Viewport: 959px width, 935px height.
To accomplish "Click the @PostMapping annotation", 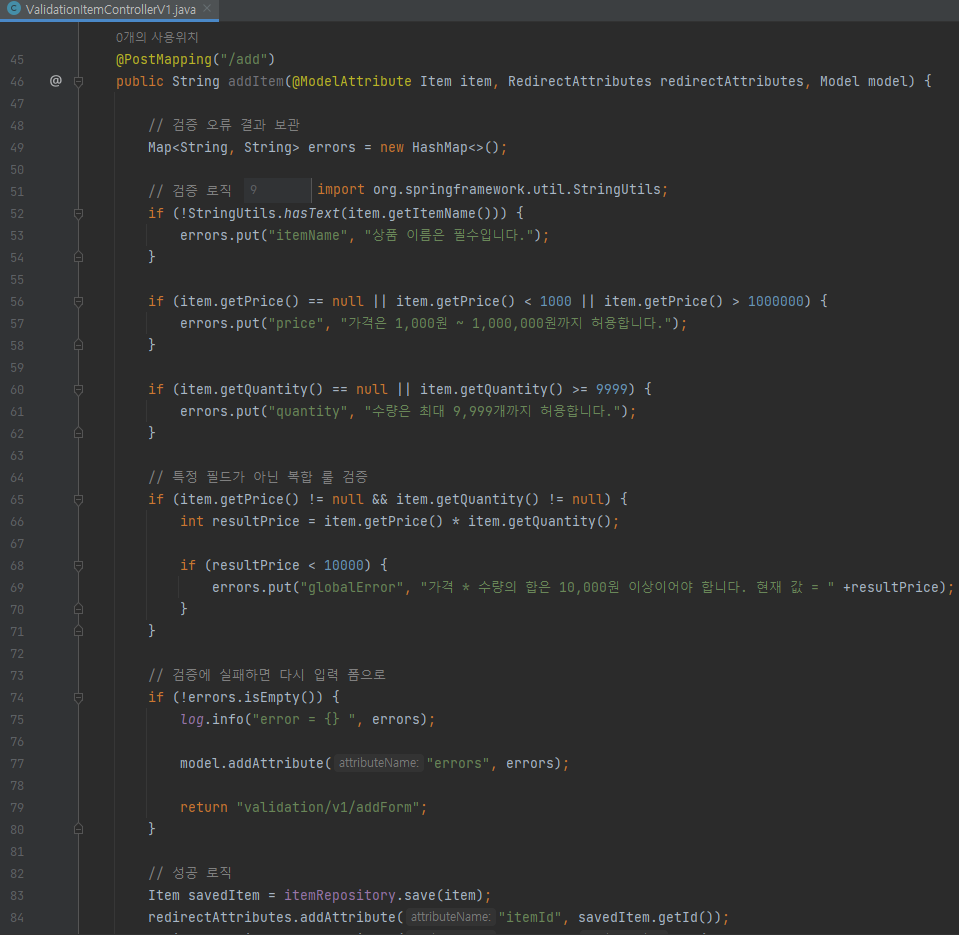I will [x=164, y=59].
